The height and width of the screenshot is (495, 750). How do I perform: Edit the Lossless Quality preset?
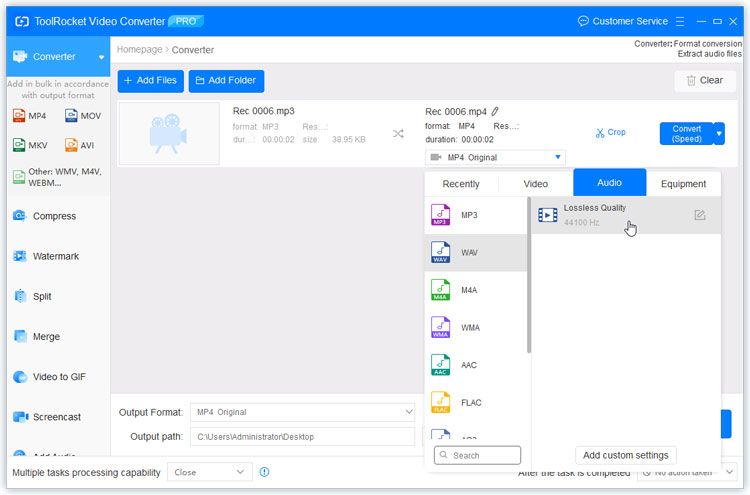click(x=700, y=215)
